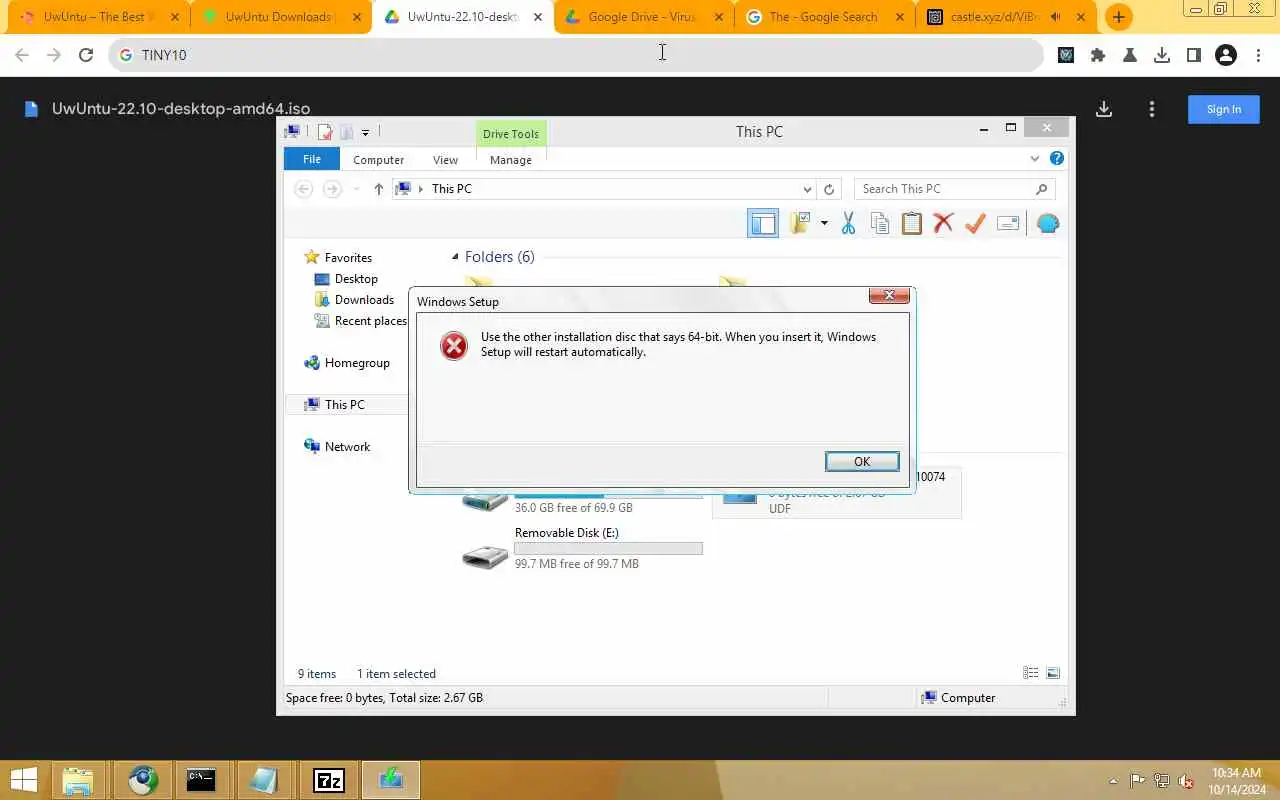Switch to large icons view in the status bar
Screen dimensions: 1280x800
tap(1052, 674)
